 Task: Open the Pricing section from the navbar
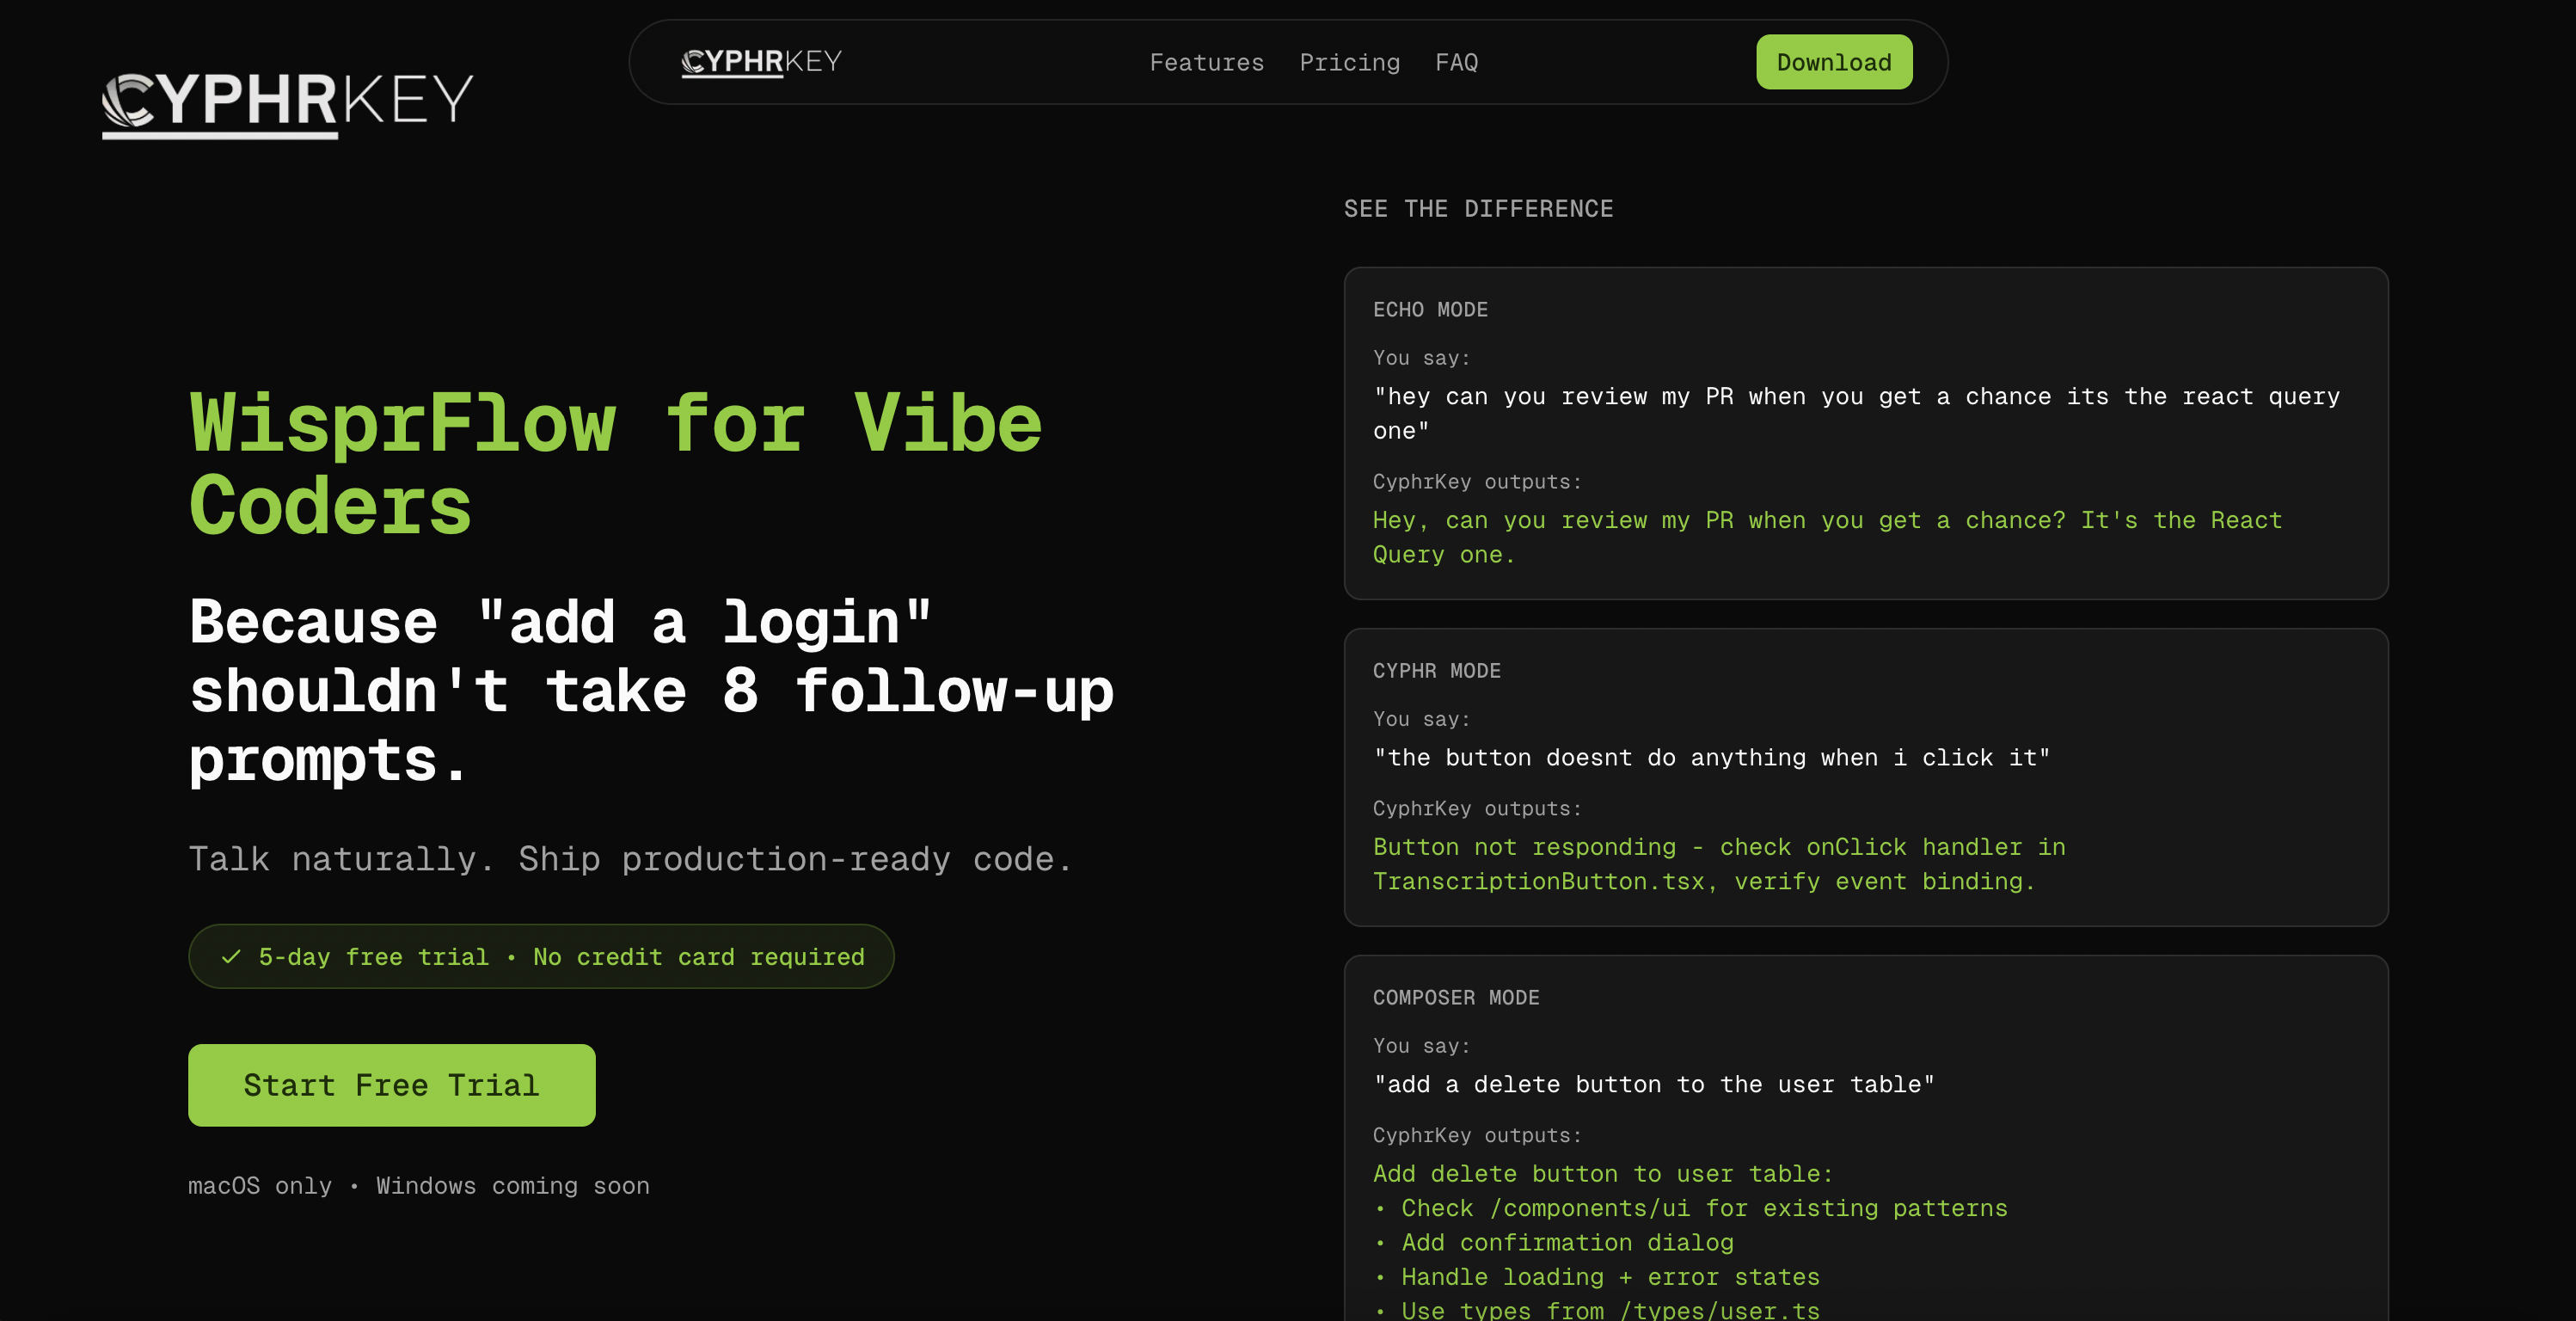[1350, 62]
